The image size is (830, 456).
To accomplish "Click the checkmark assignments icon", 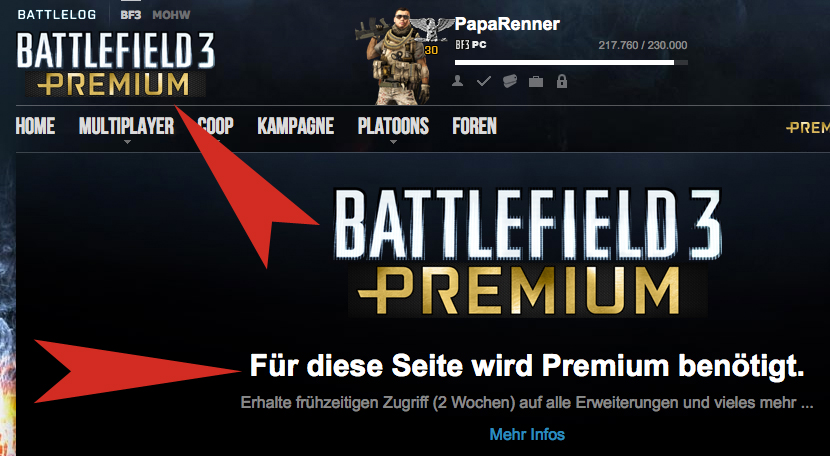I will (x=484, y=82).
